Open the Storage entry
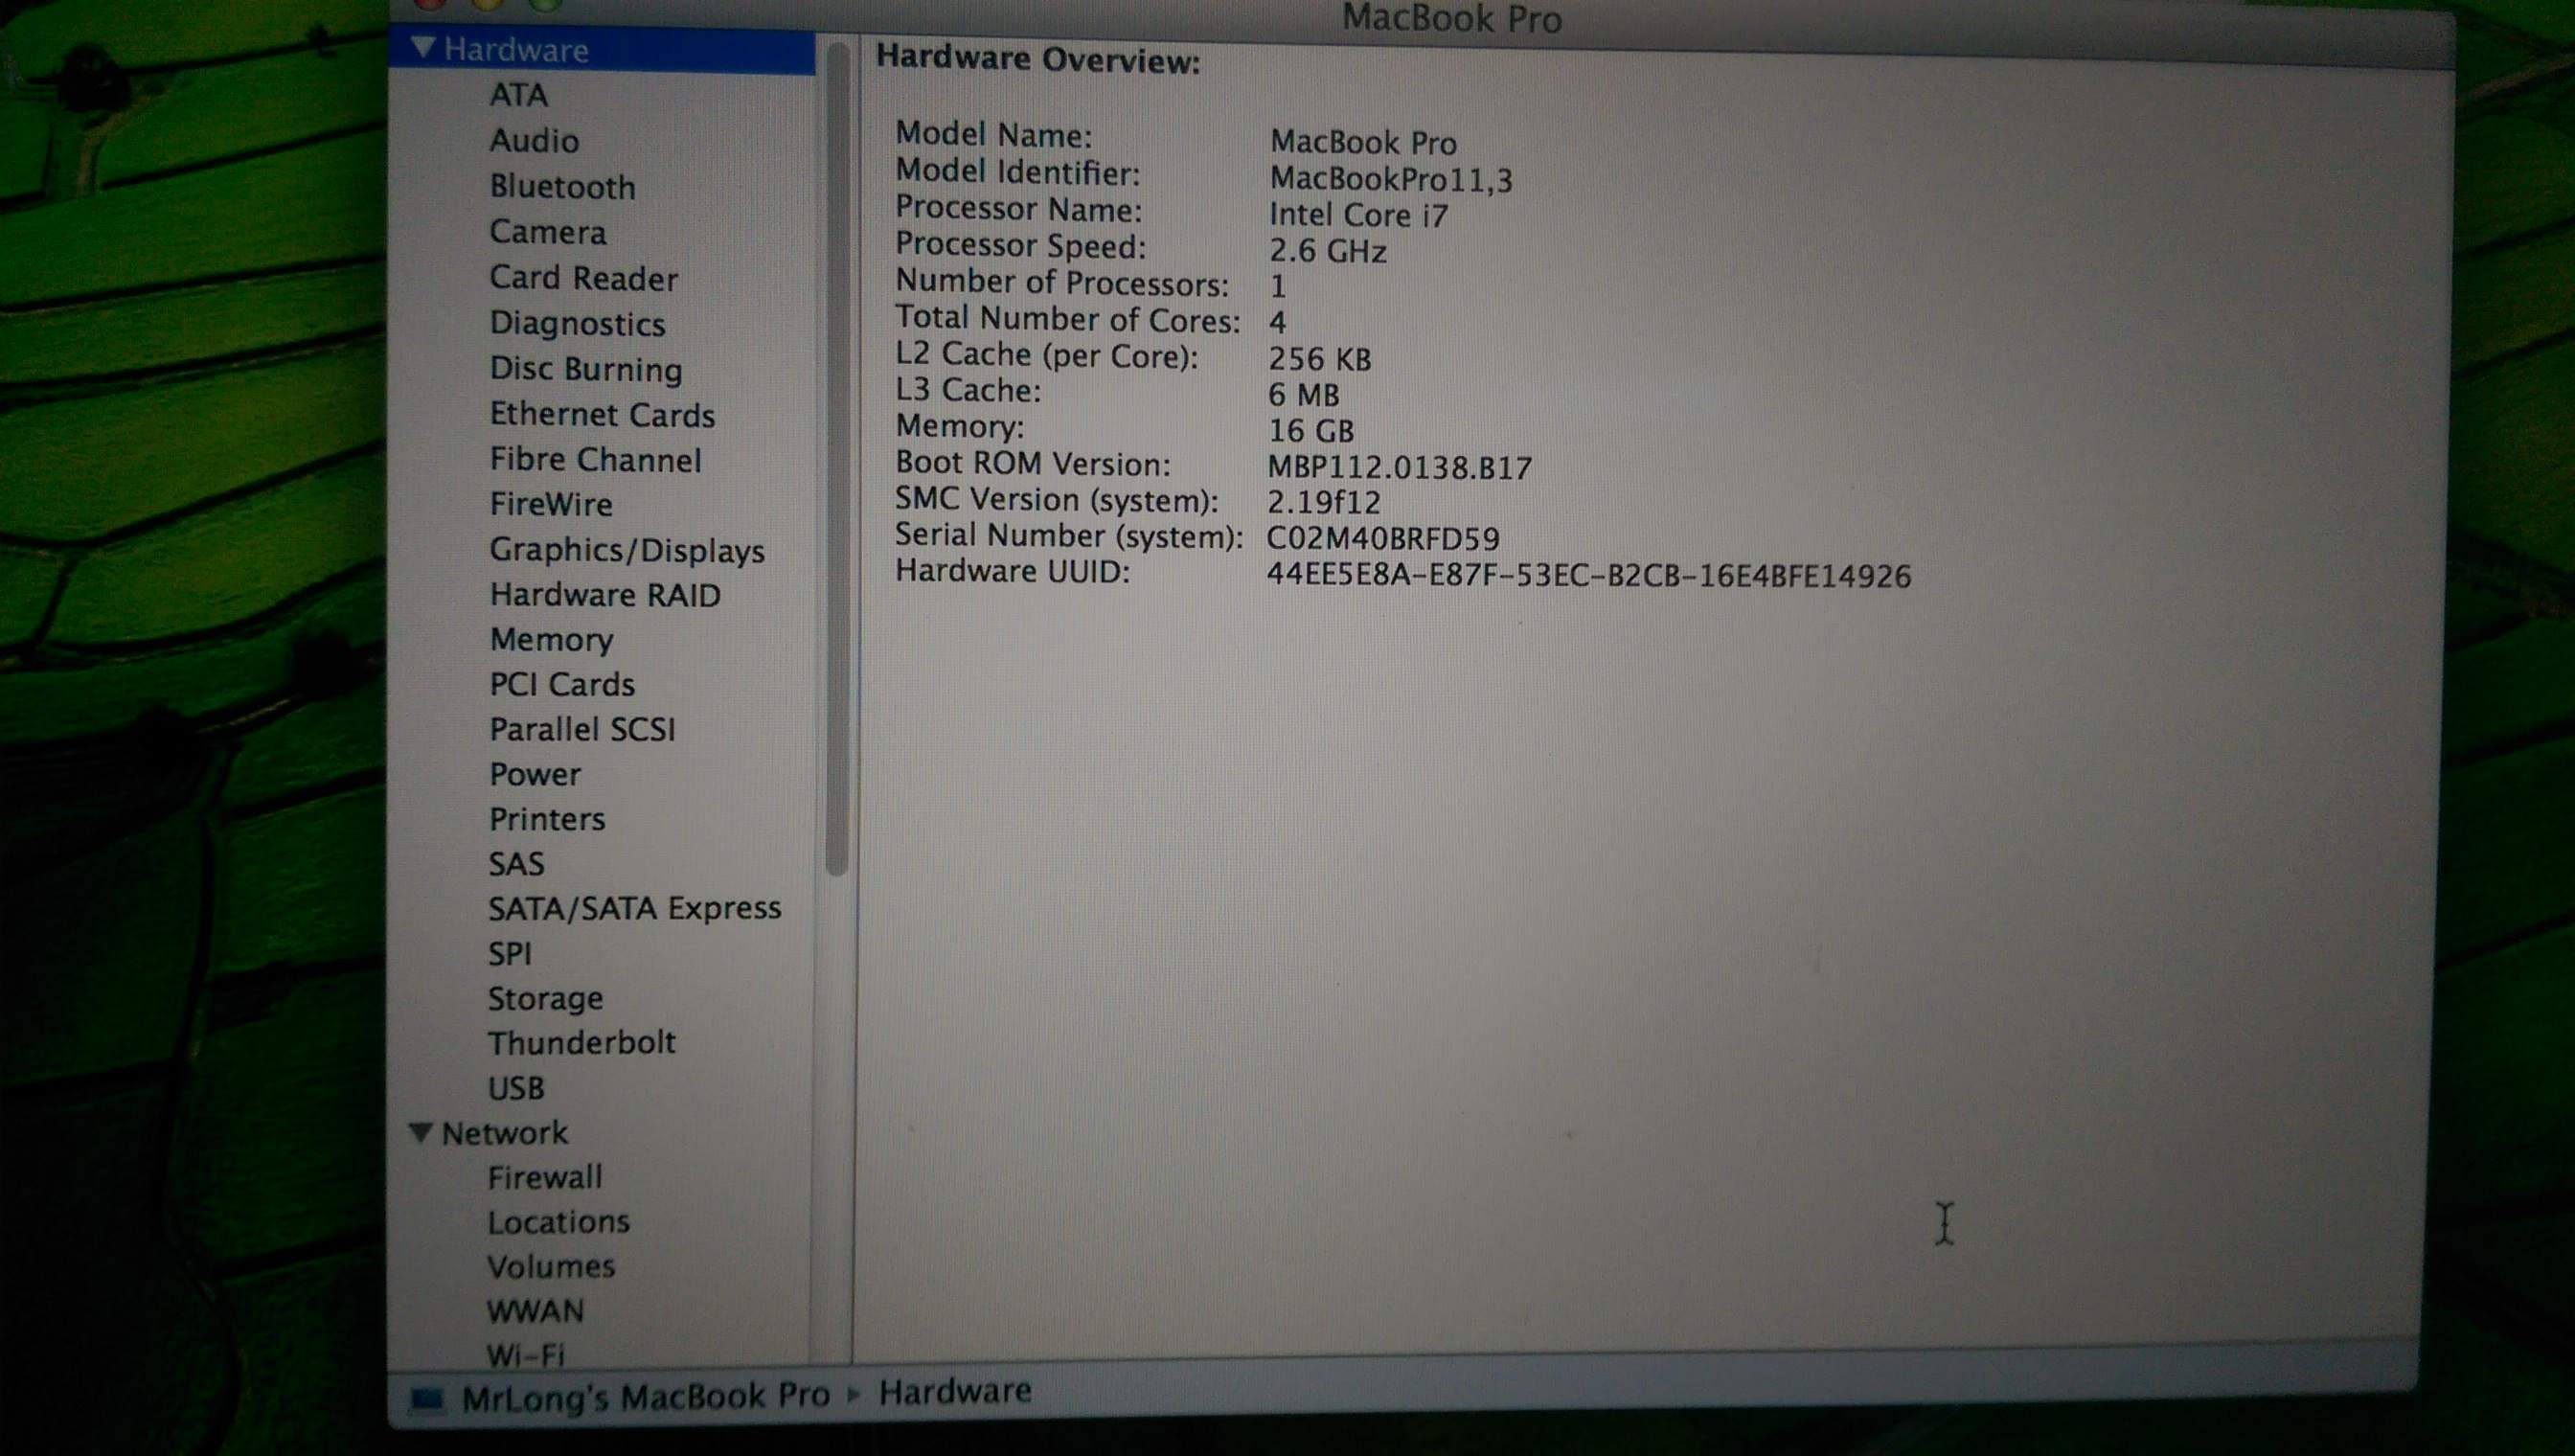Image resolution: width=2575 pixels, height=1456 pixels. 545,999
